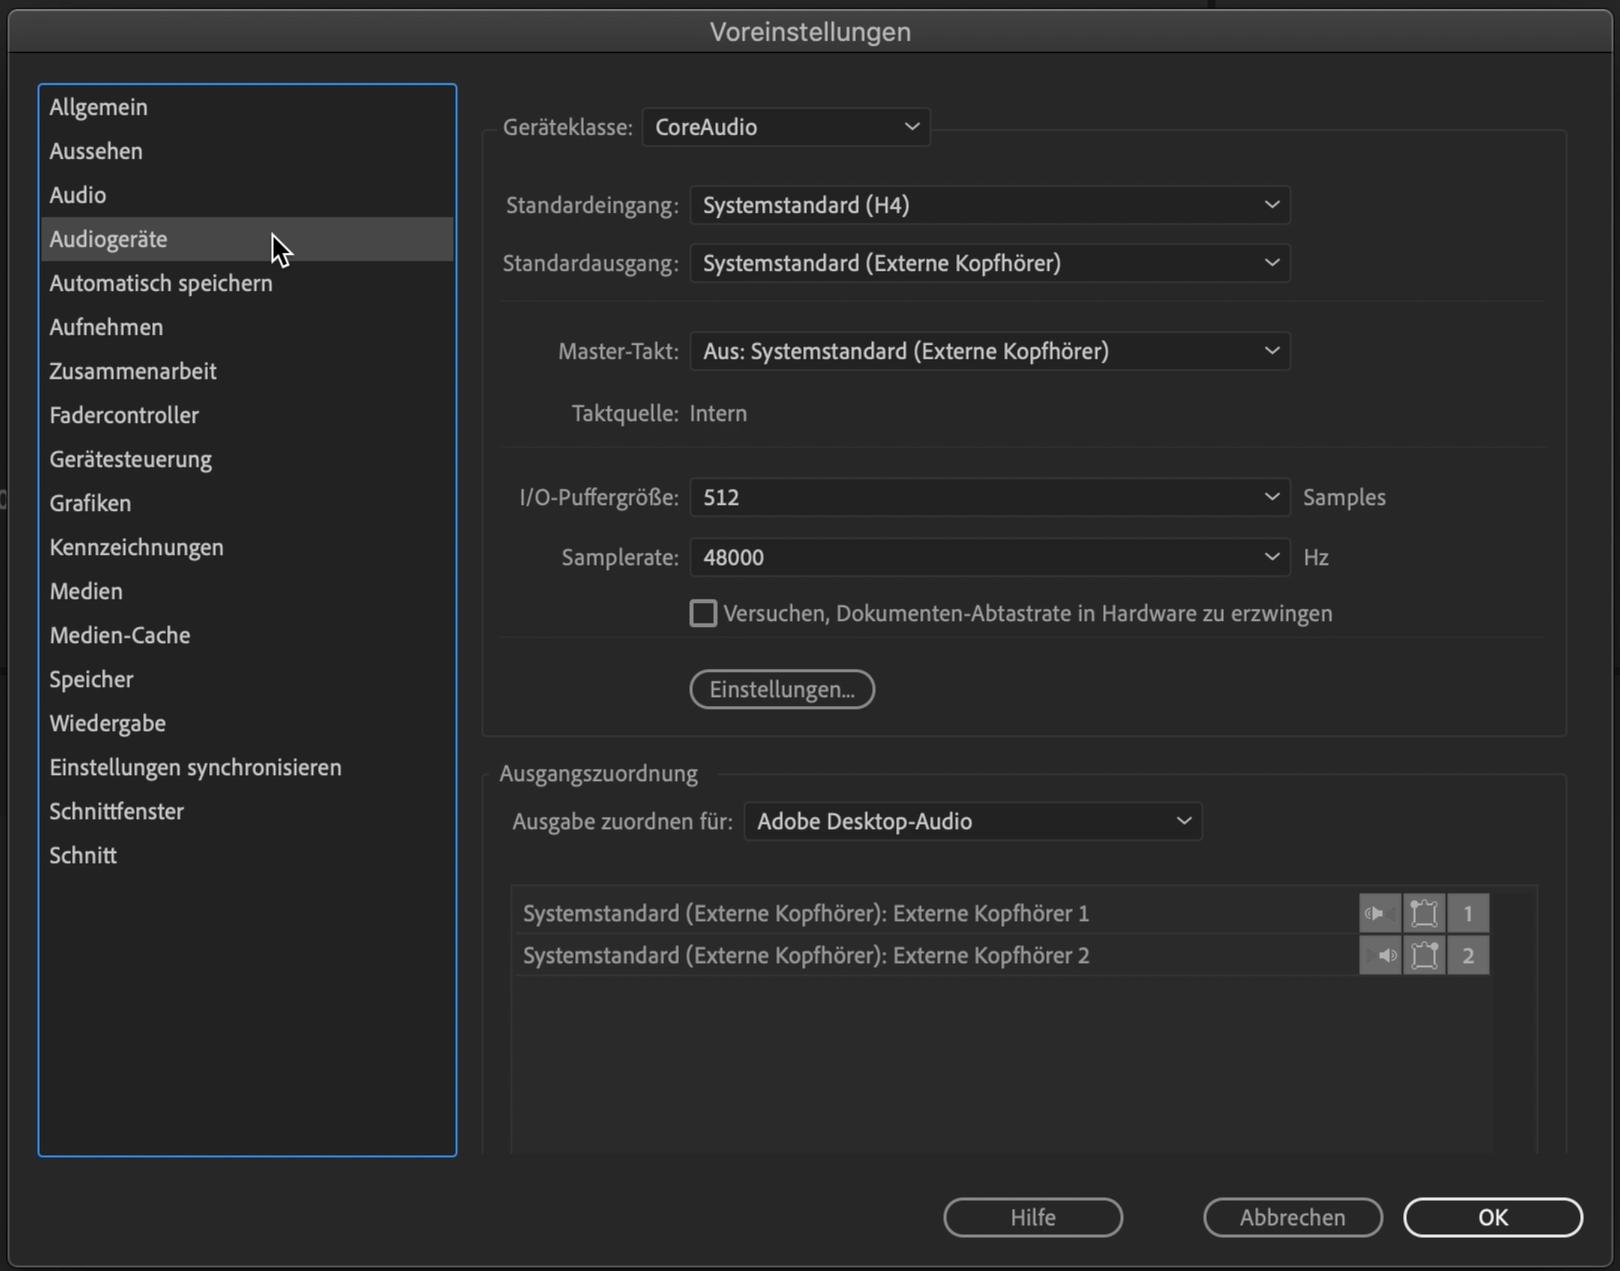The image size is (1620, 1271).
Task: Click the surround position icon in Kopfhörer 2 row
Action: [1424, 956]
